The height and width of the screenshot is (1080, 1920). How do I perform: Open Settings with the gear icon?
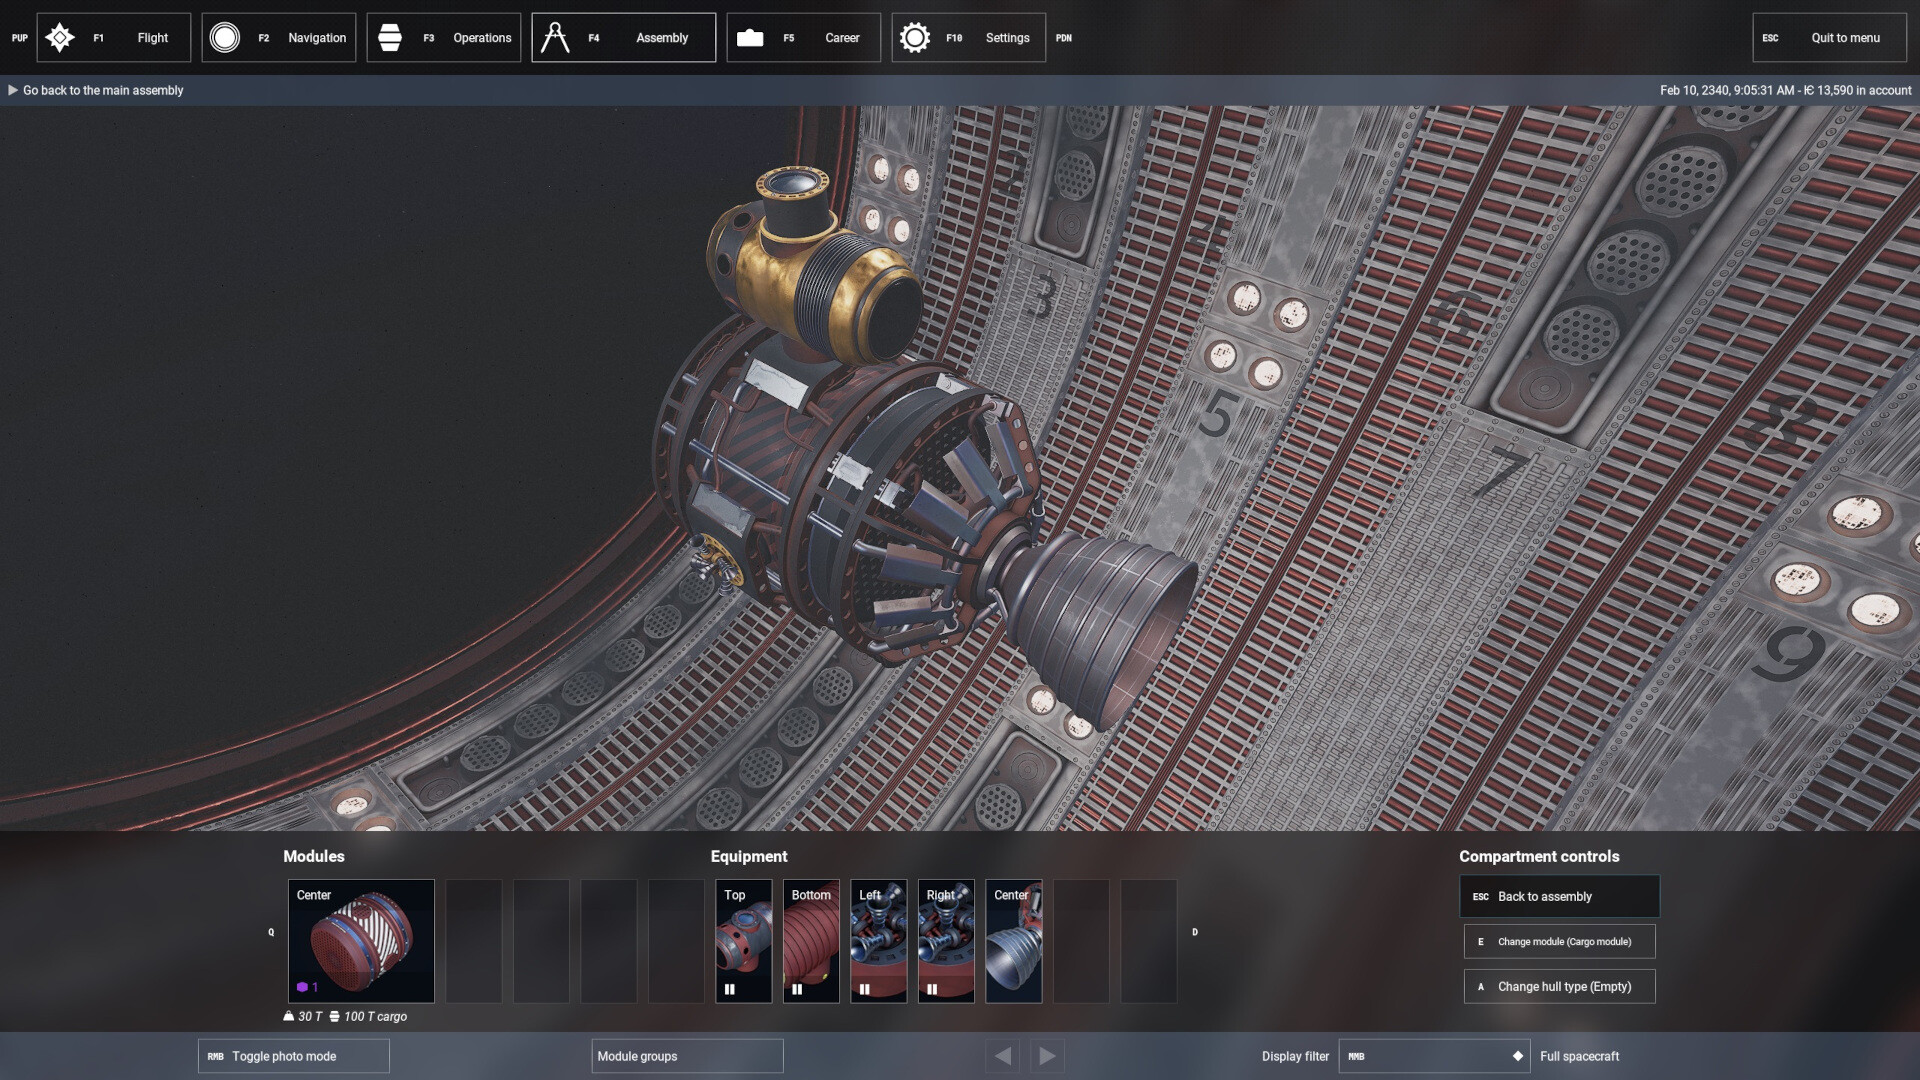point(914,37)
